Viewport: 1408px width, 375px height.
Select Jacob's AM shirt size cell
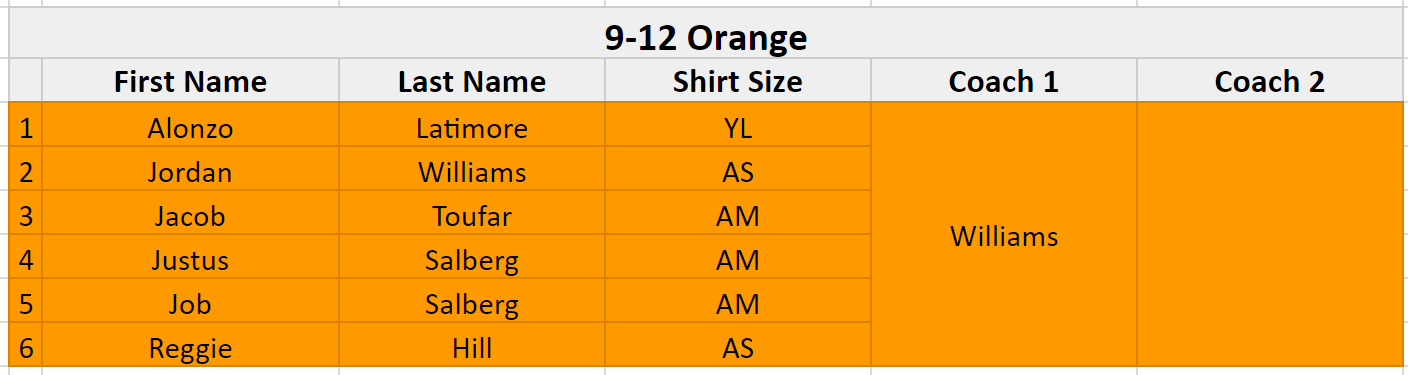click(x=738, y=216)
